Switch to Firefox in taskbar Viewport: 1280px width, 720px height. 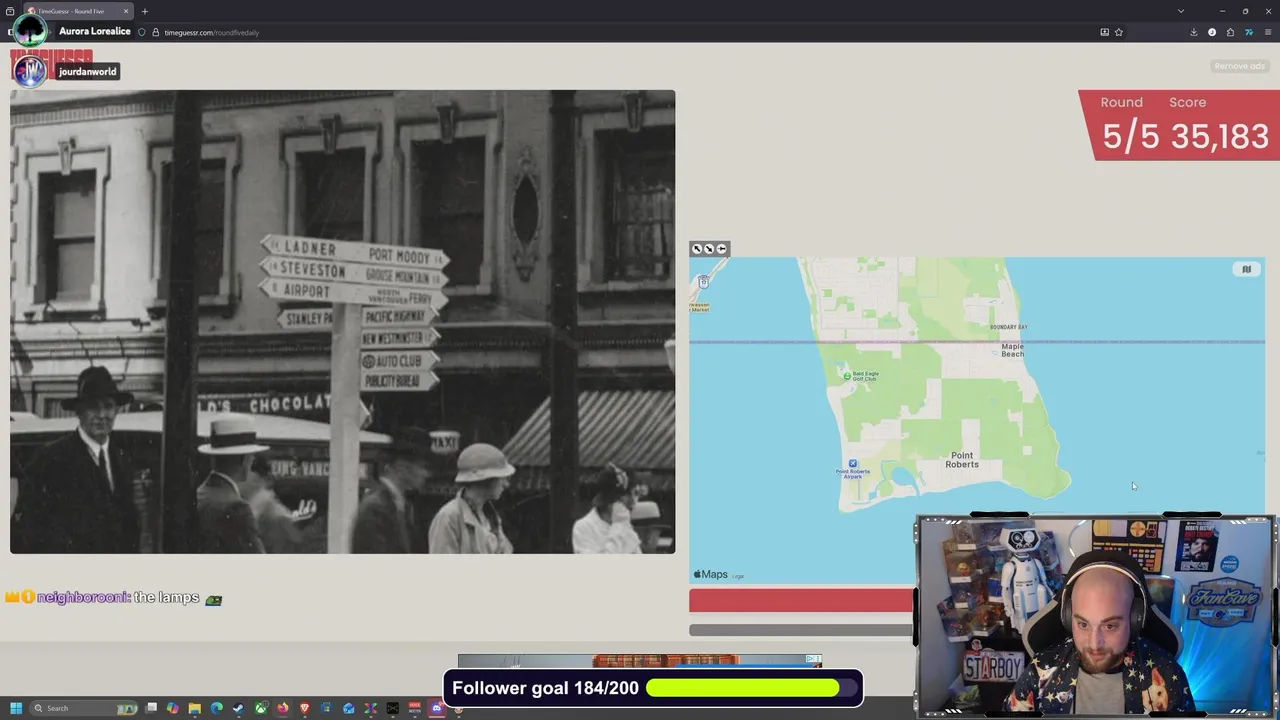pos(283,708)
